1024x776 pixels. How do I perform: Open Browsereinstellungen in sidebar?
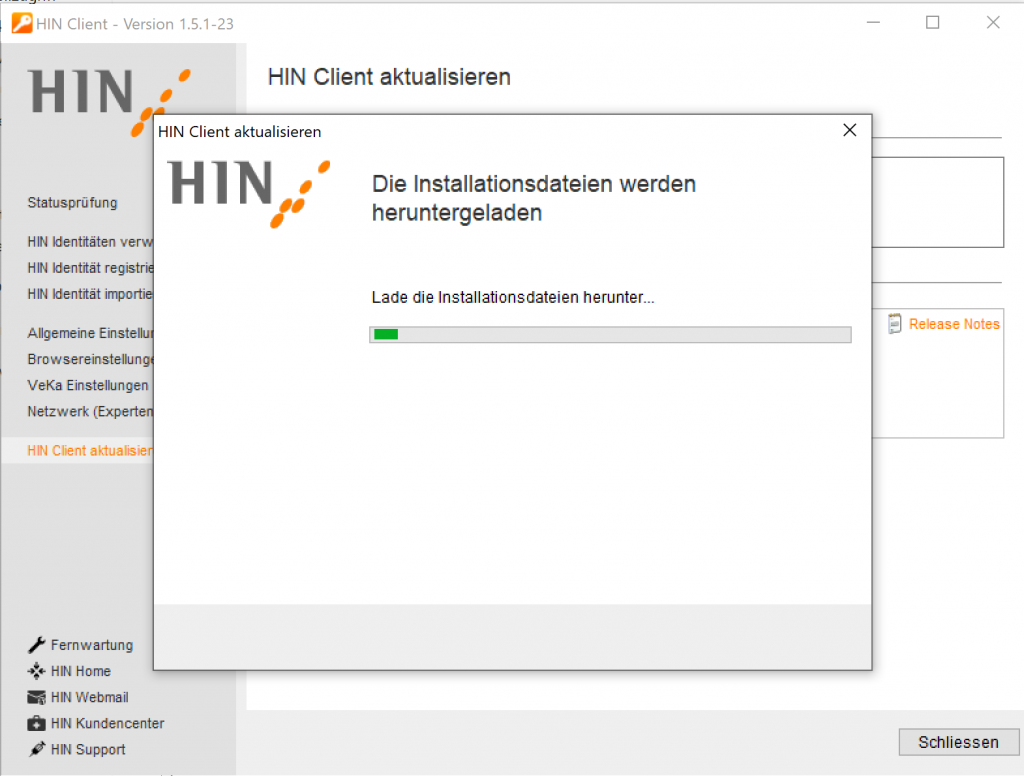(90, 359)
